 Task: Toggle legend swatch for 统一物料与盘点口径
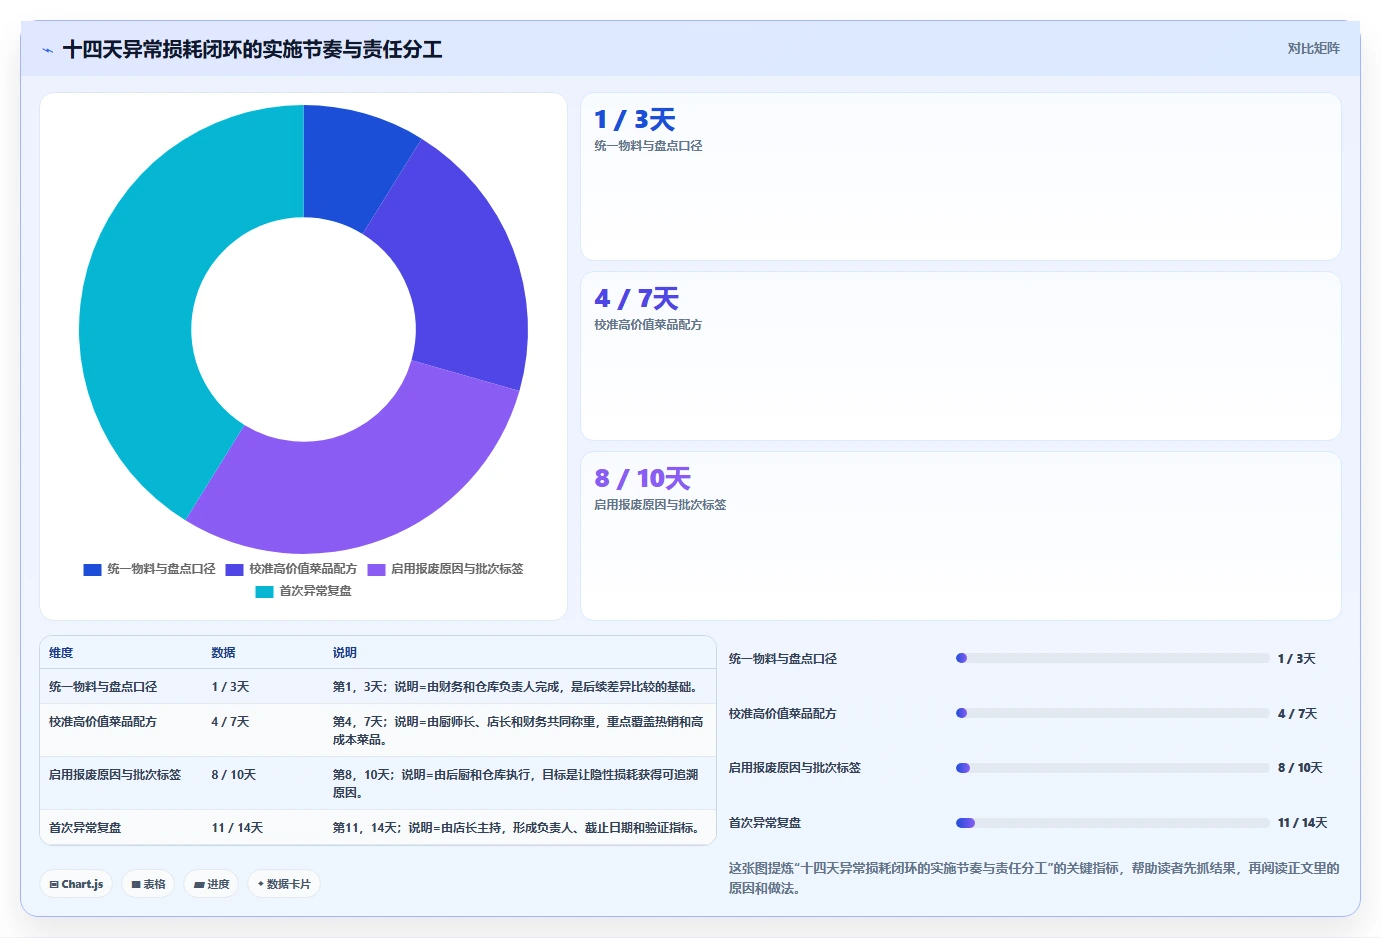pyautogui.click(x=92, y=569)
